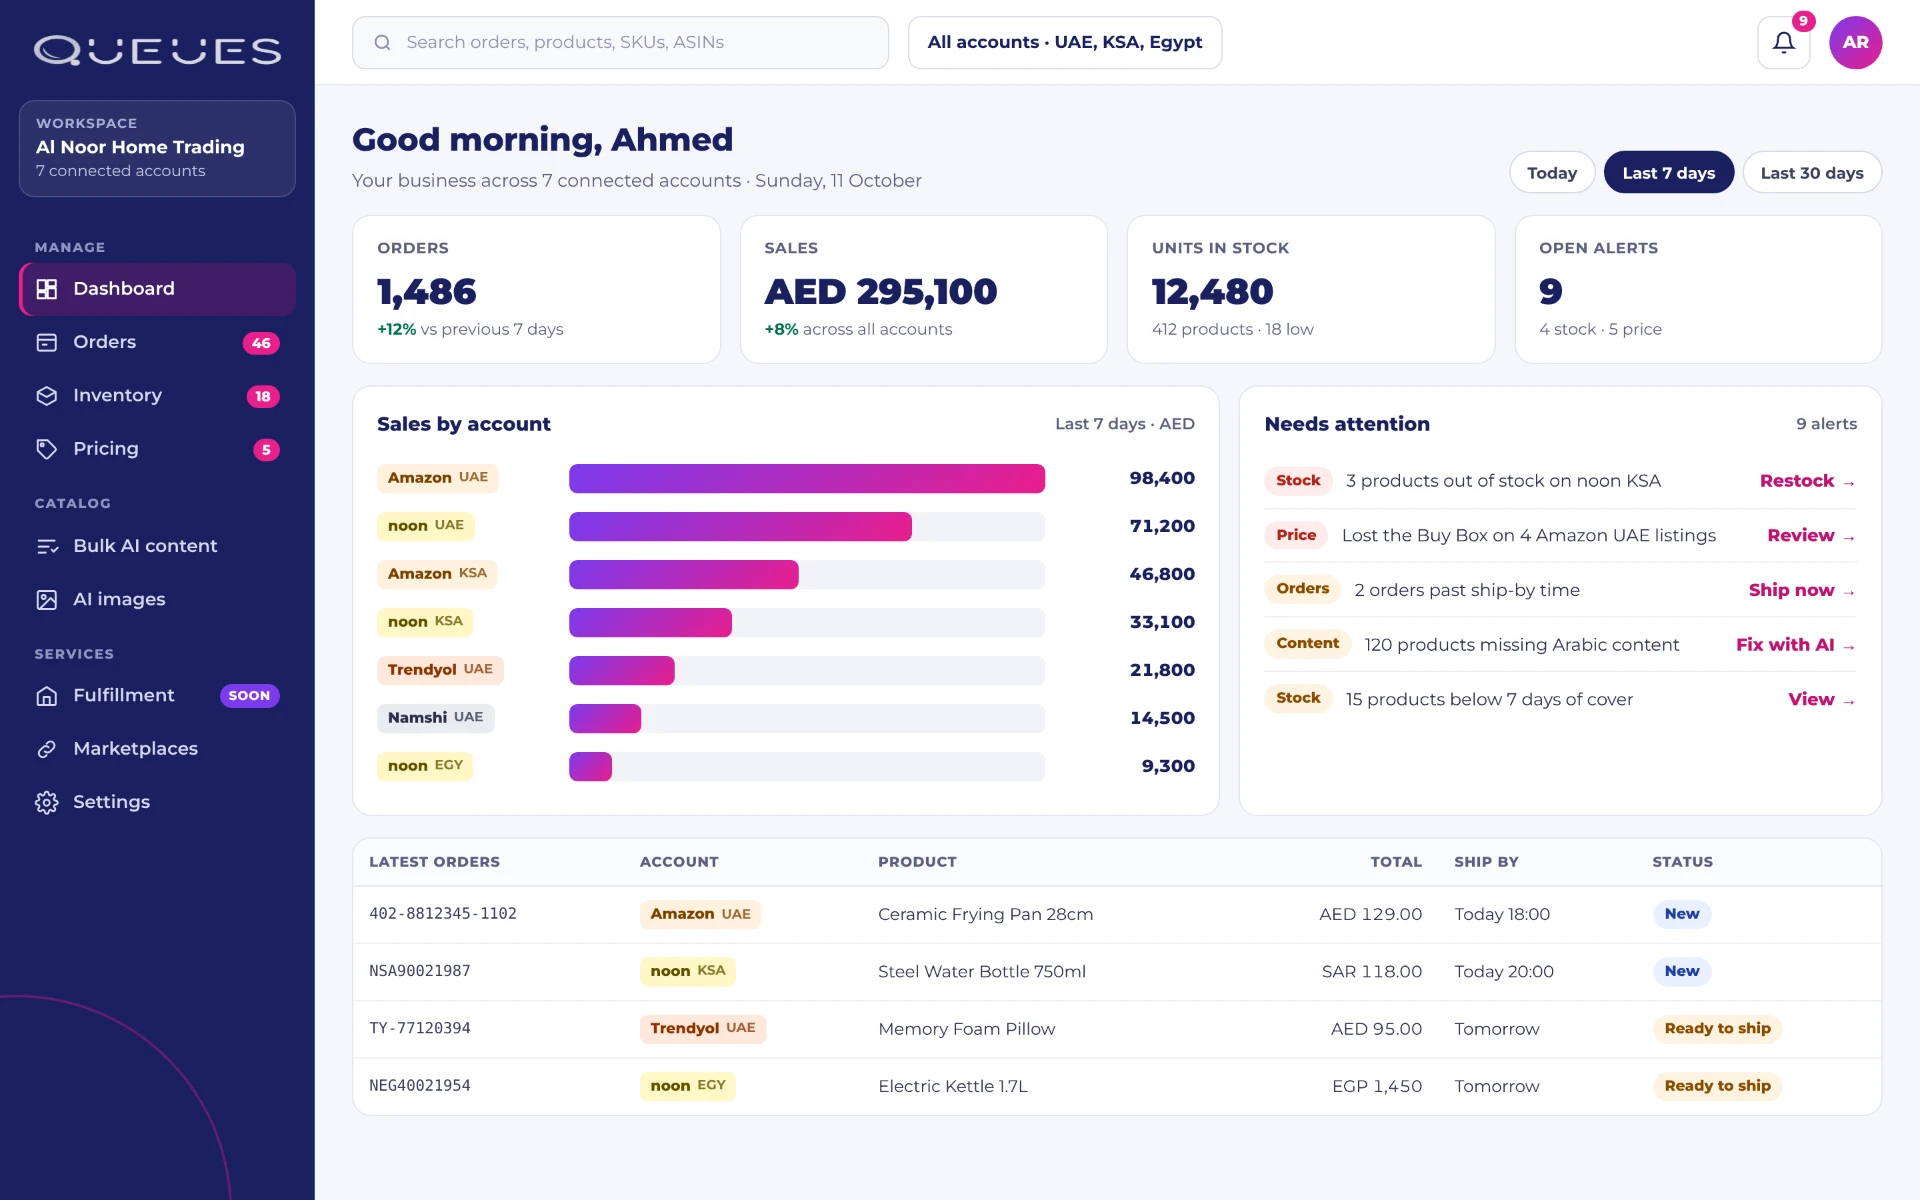Viewport: 1920px width, 1200px height.
Task: Click the Amazon UAE sales bar
Action: [806, 478]
